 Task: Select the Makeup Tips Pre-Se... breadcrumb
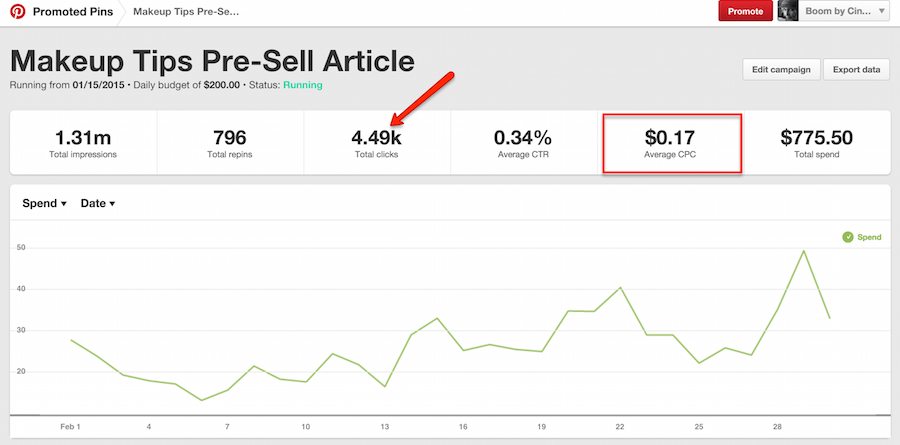186,11
